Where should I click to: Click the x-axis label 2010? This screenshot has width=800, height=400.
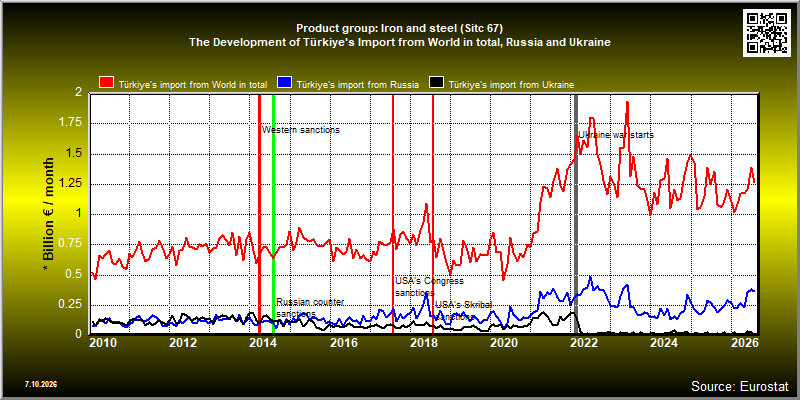[103, 342]
